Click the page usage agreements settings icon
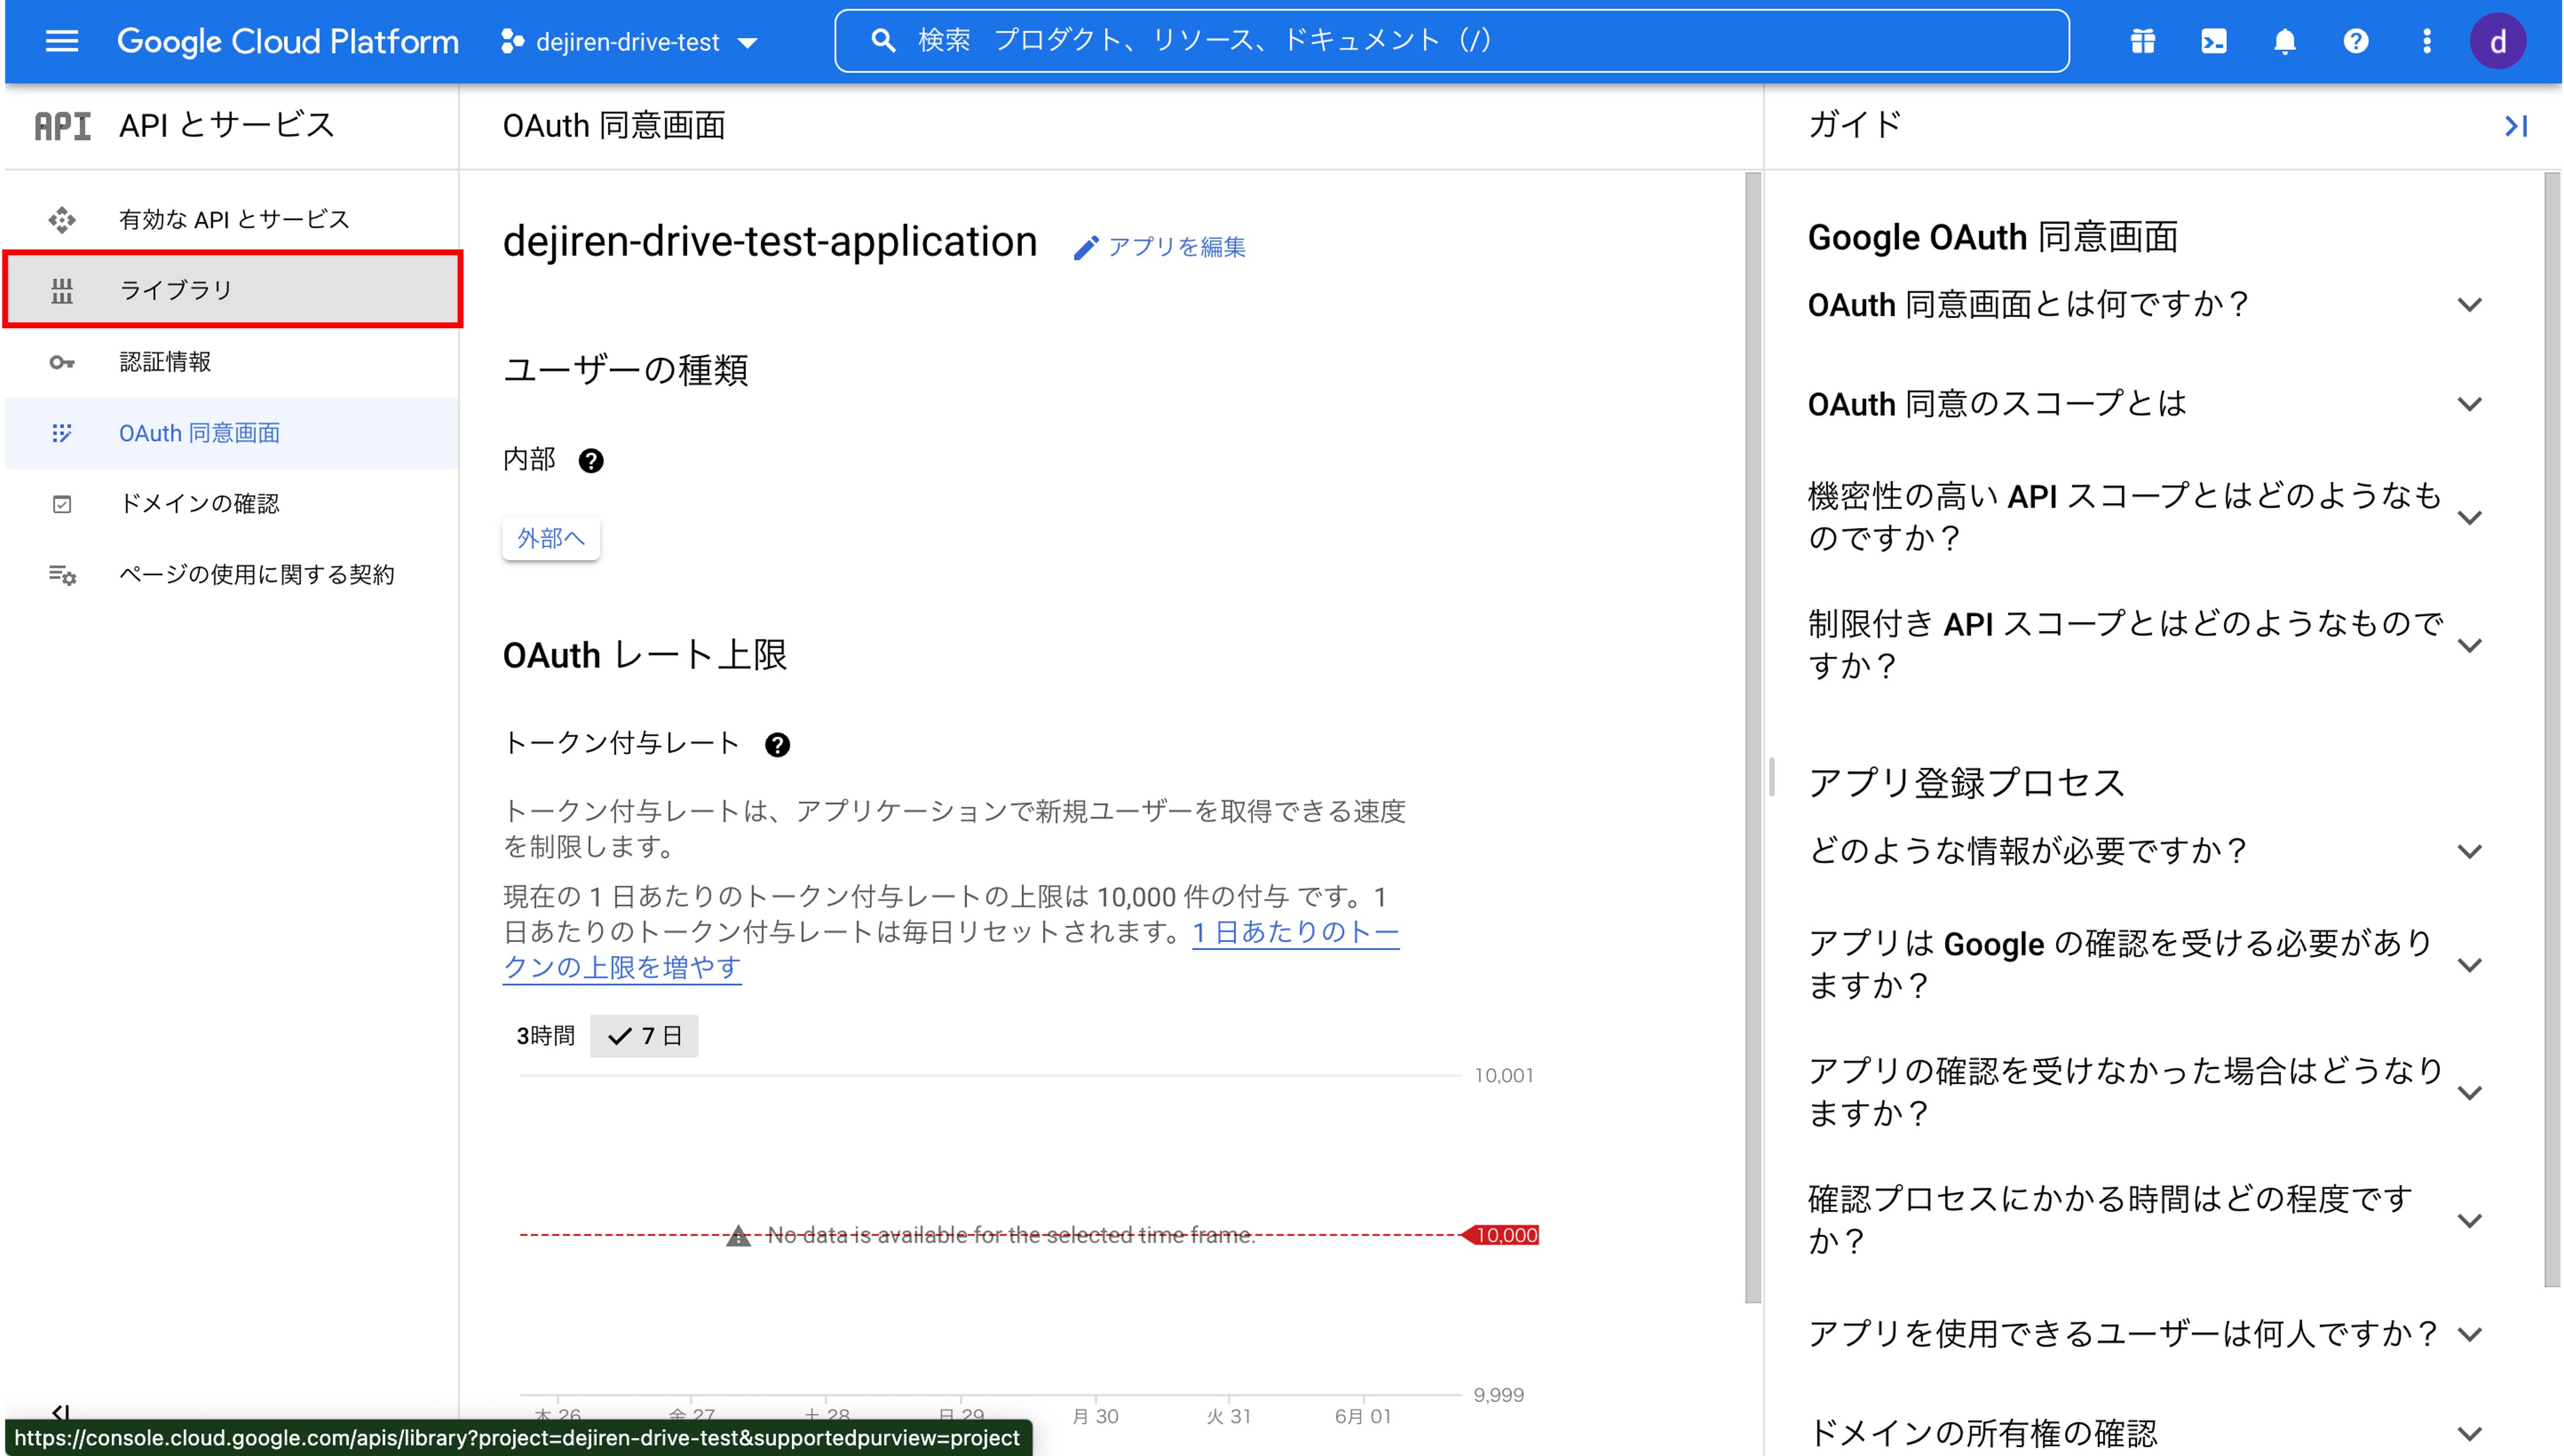The image size is (2564, 1456). point(62,575)
